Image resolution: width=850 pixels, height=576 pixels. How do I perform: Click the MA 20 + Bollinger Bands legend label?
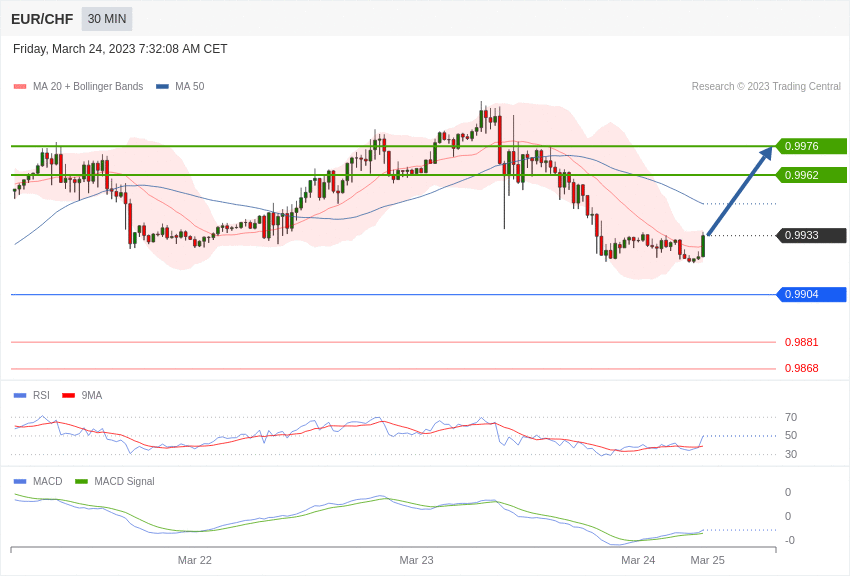(88, 86)
